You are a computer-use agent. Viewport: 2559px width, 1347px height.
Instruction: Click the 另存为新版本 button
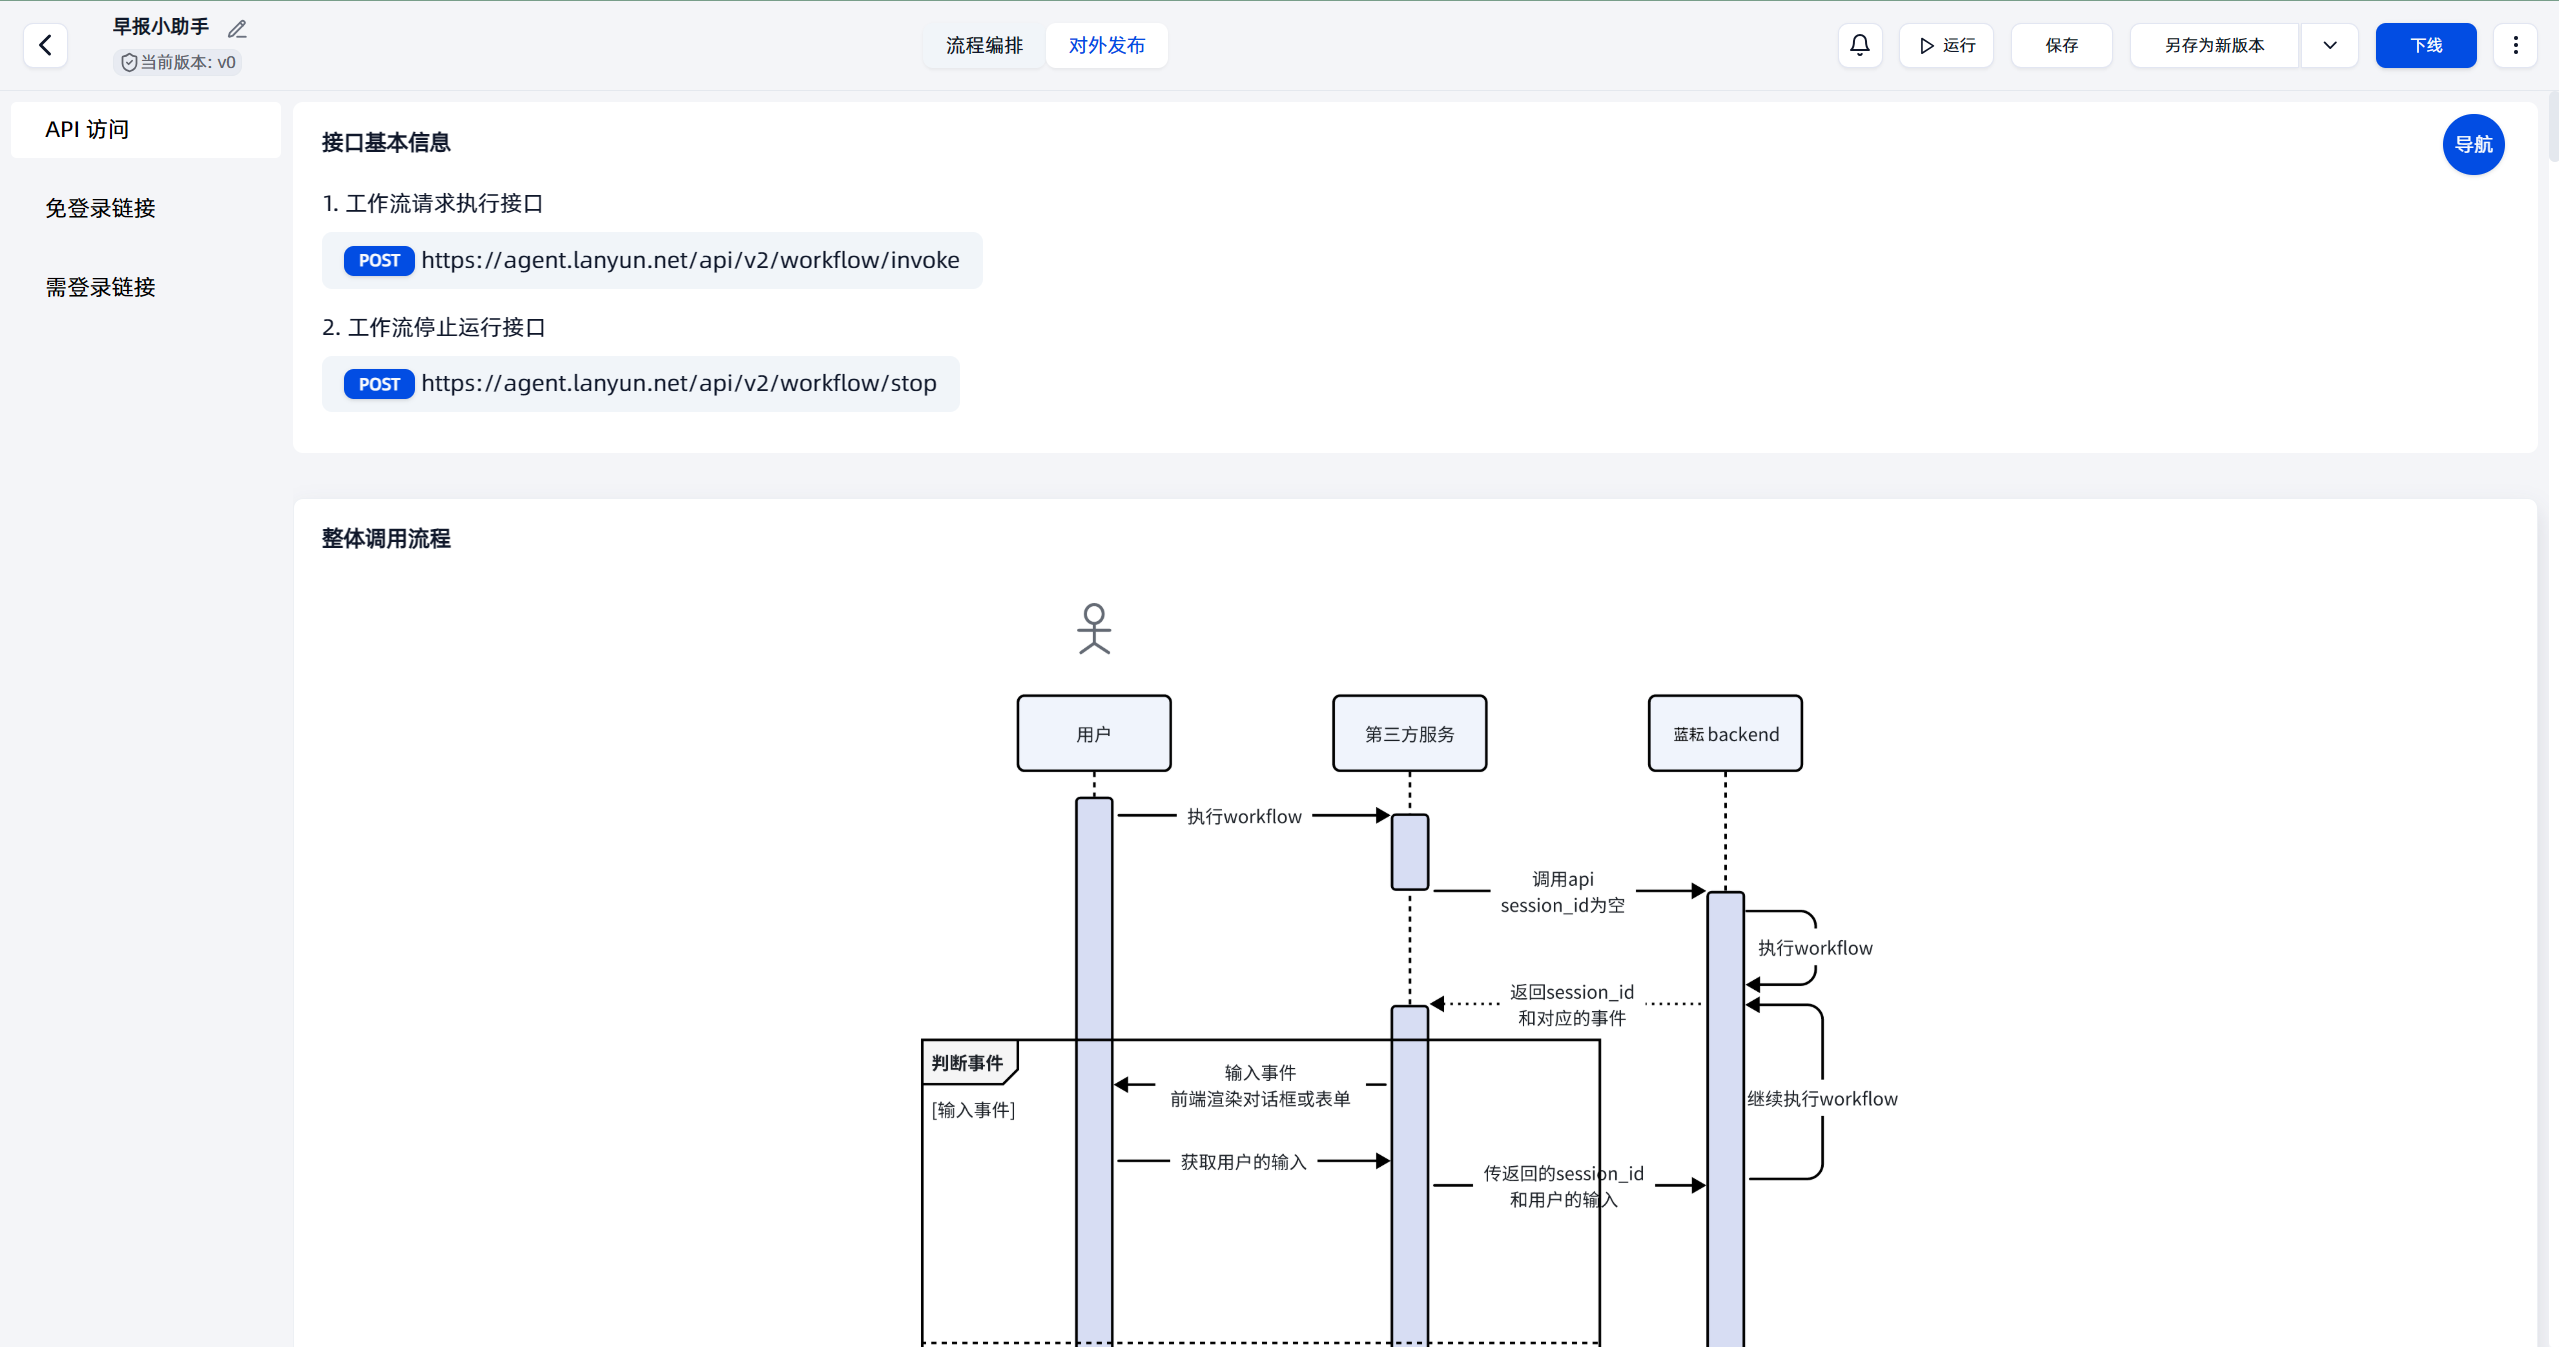pos(2214,45)
